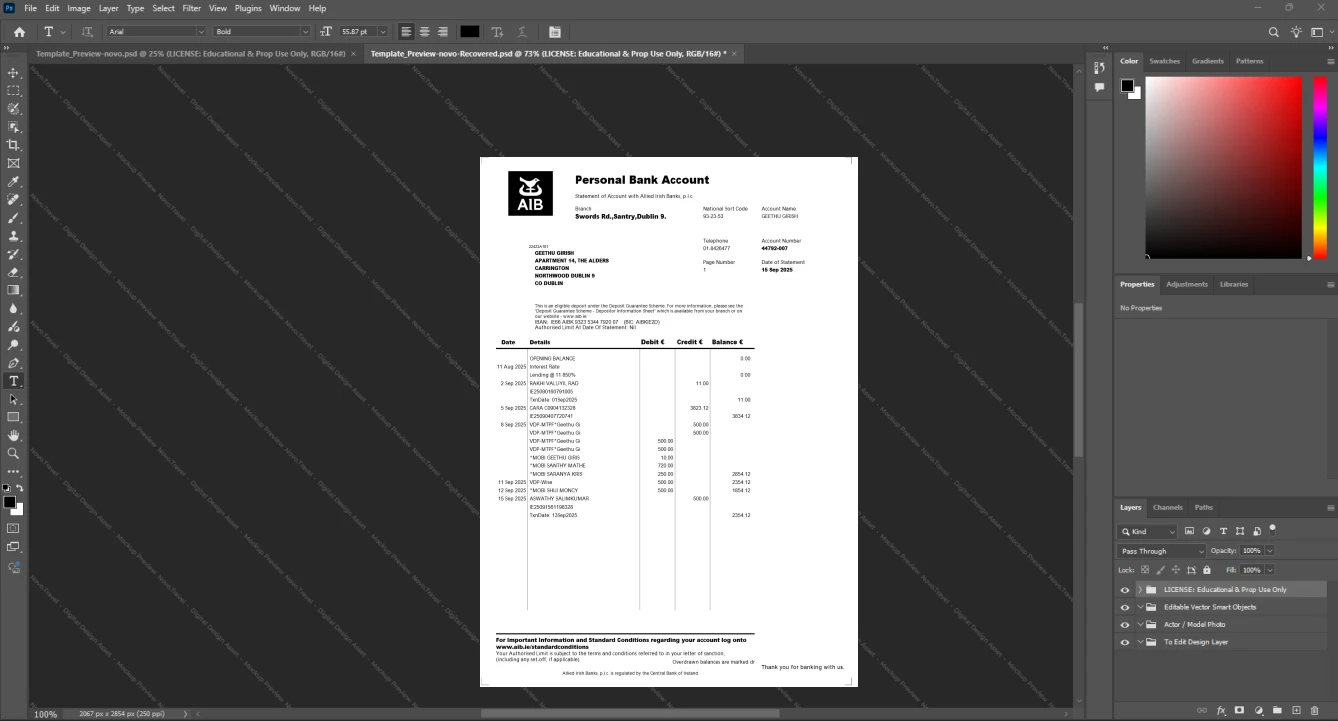Toggle lock all padlock icon
Image resolution: width=1338 pixels, height=721 pixels.
(x=1207, y=570)
